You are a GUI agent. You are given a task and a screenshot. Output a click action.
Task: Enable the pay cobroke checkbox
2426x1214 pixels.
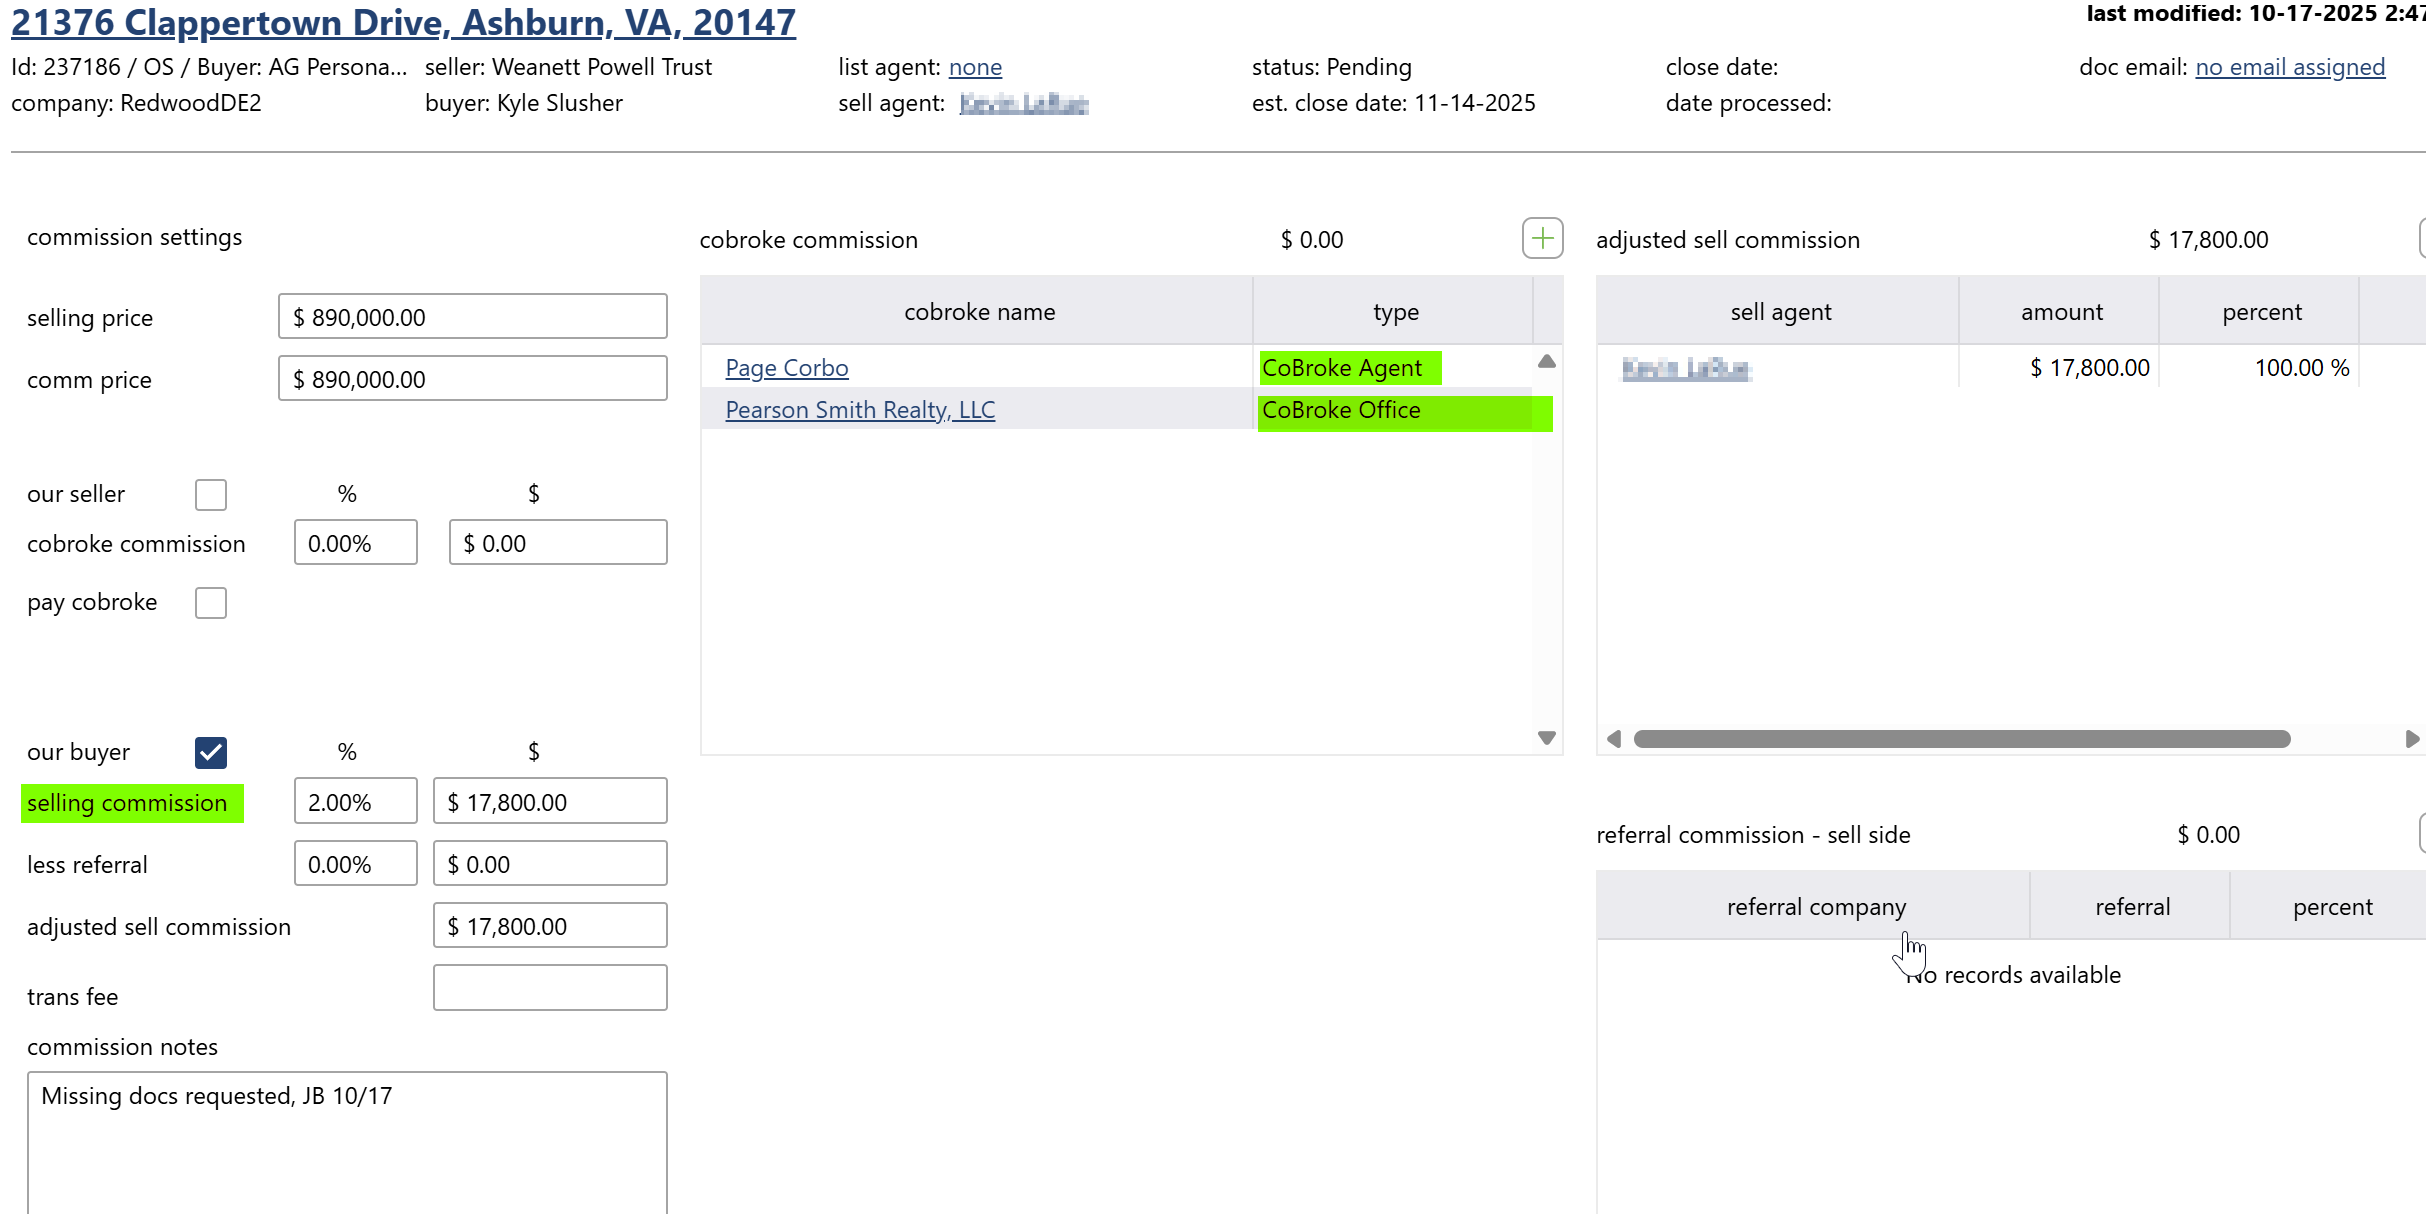tap(211, 603)
